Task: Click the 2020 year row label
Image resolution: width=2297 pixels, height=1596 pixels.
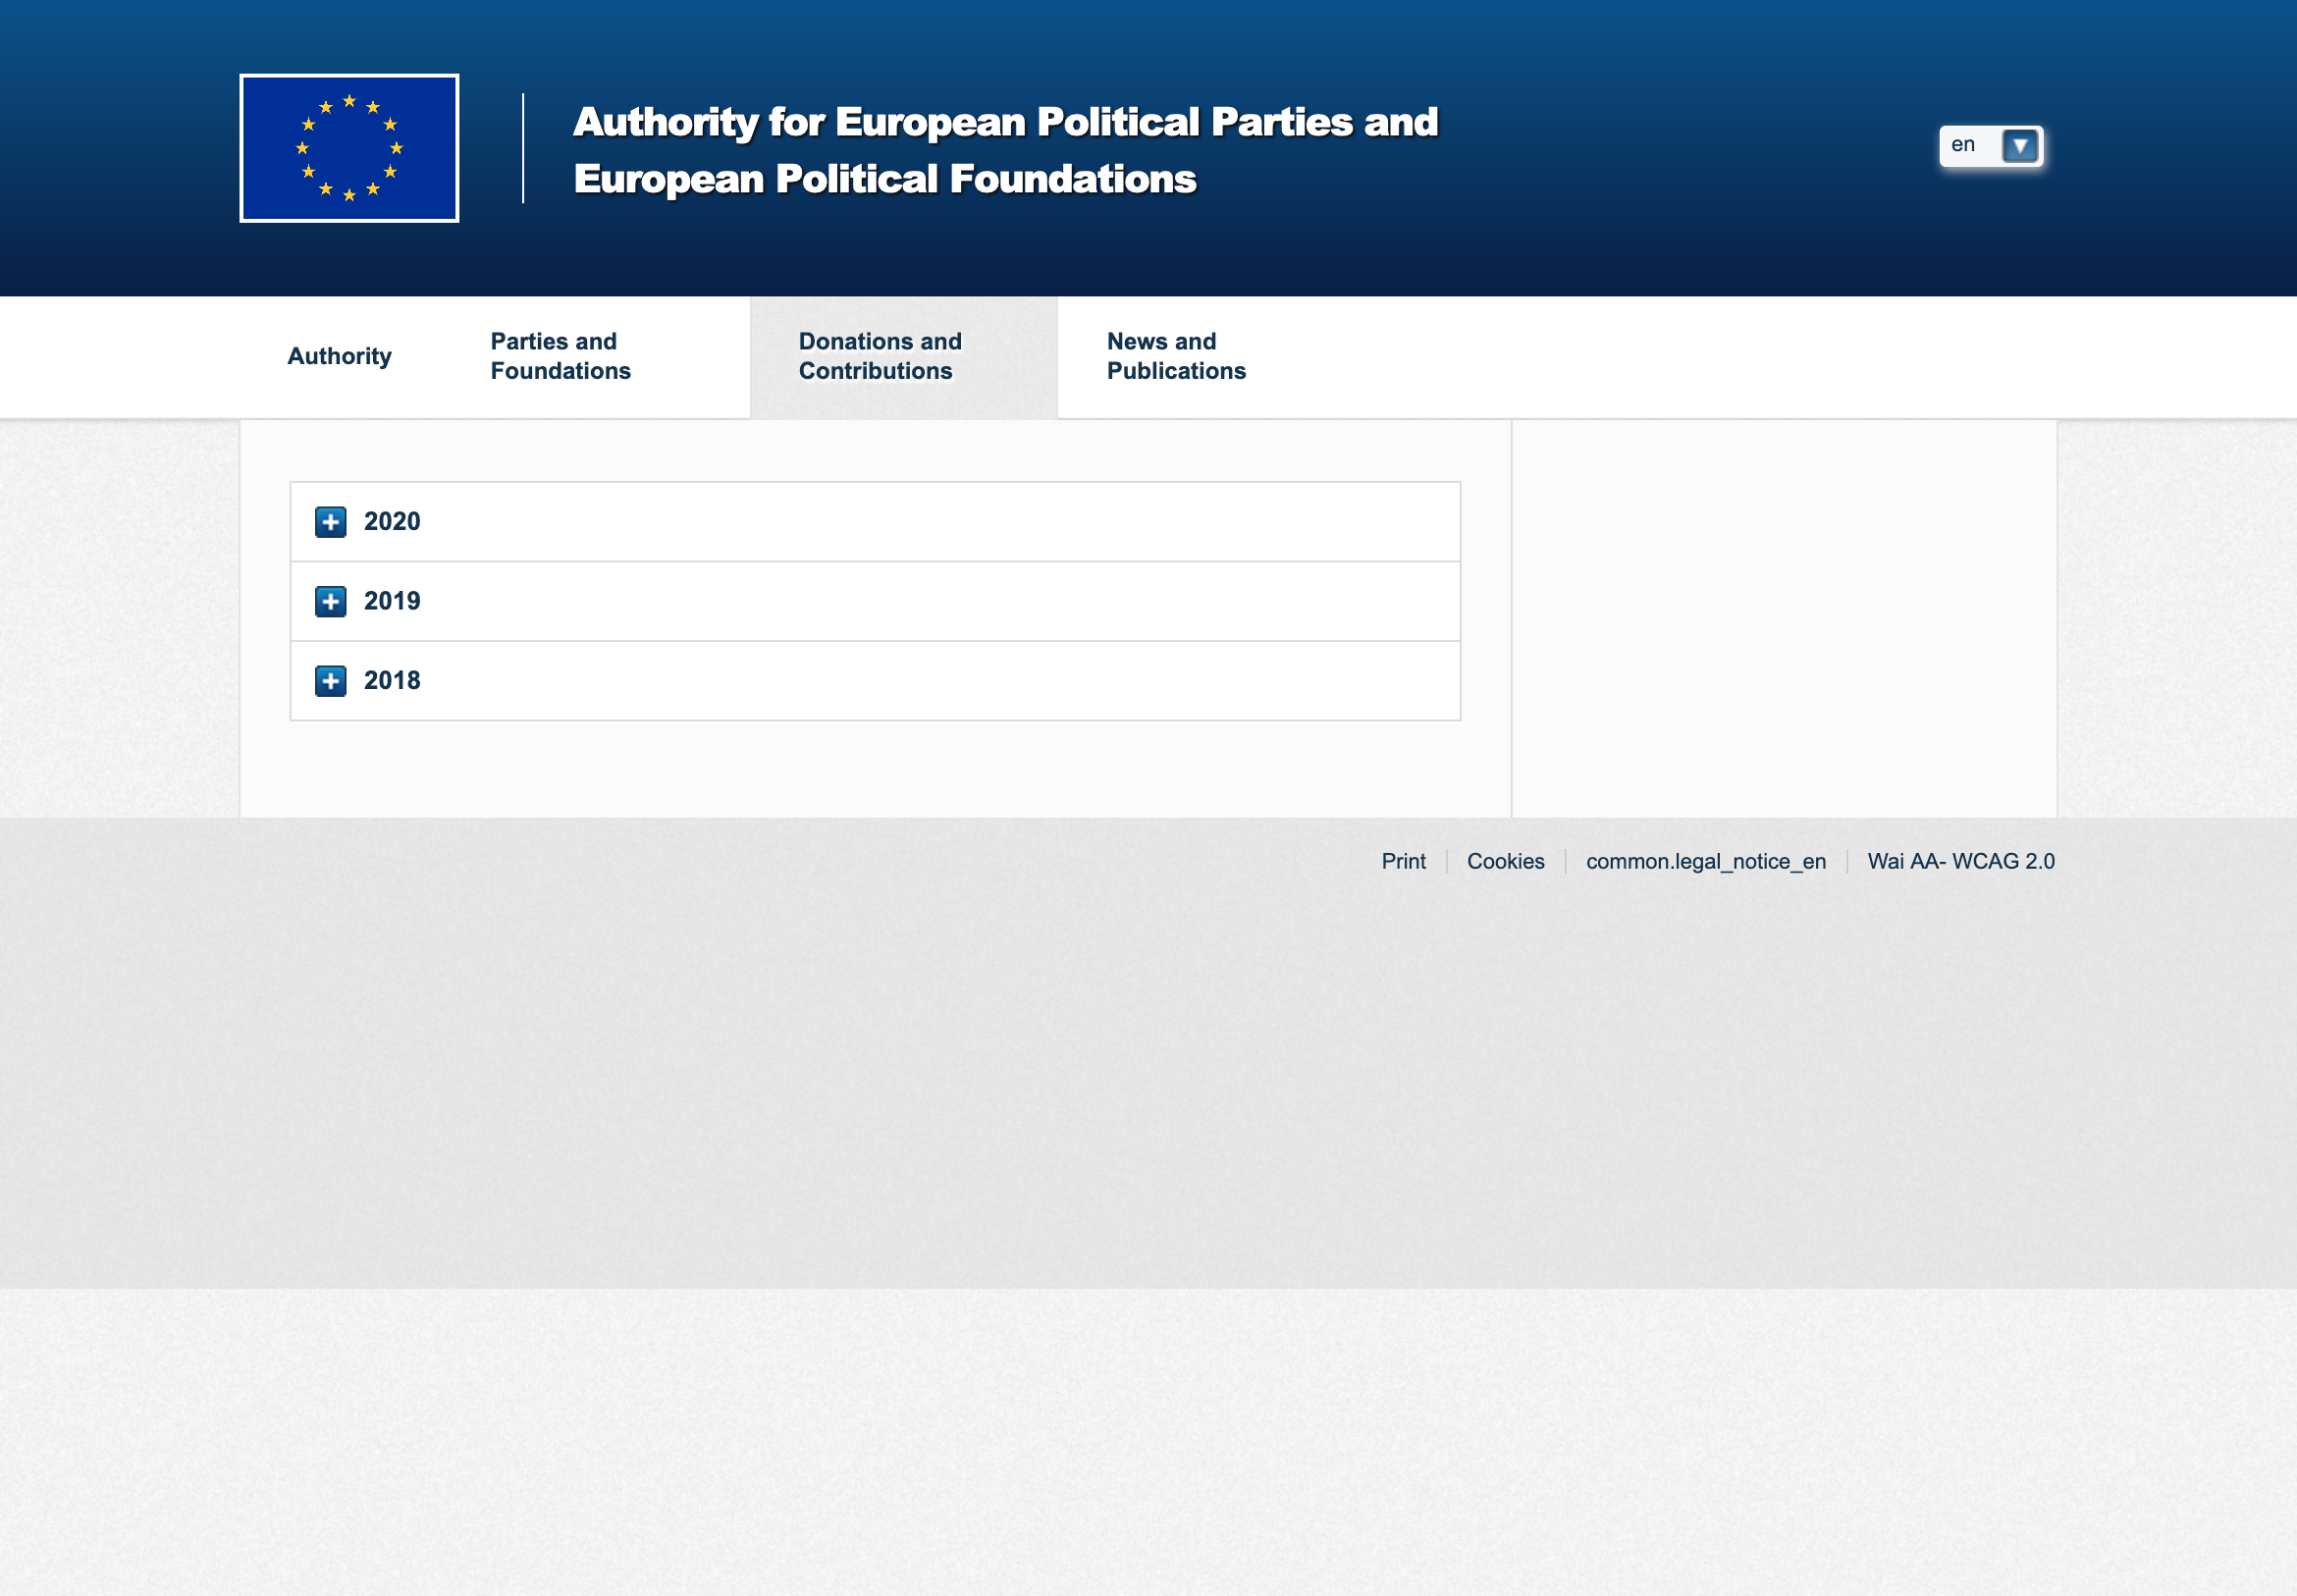Action: point(391,521)
